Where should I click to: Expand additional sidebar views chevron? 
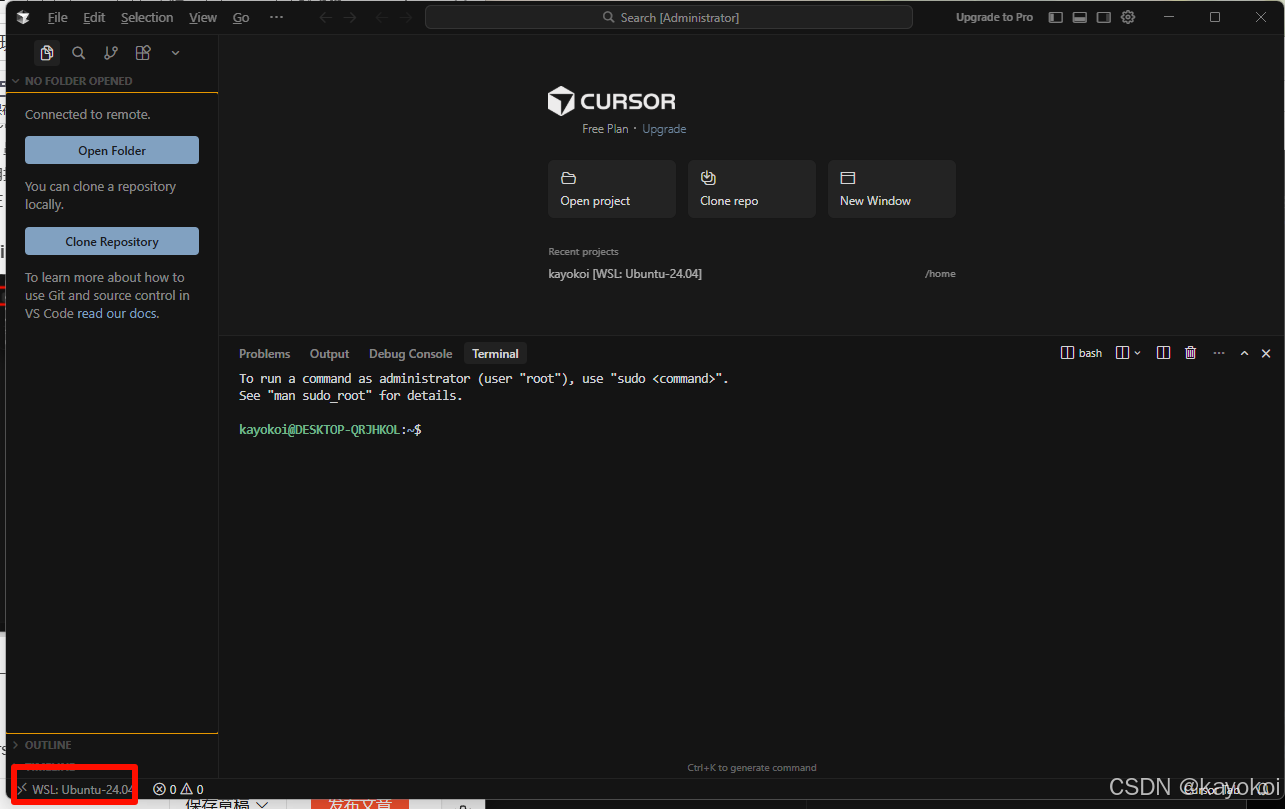pyautogui.click(x=175, y=53)
